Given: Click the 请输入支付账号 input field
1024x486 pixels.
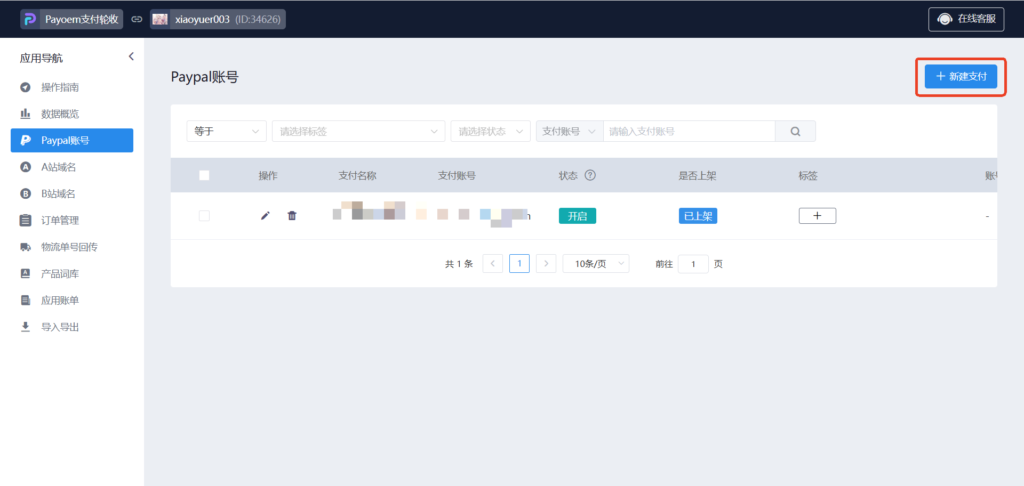Looking at the screenshot, I should 688,131.
